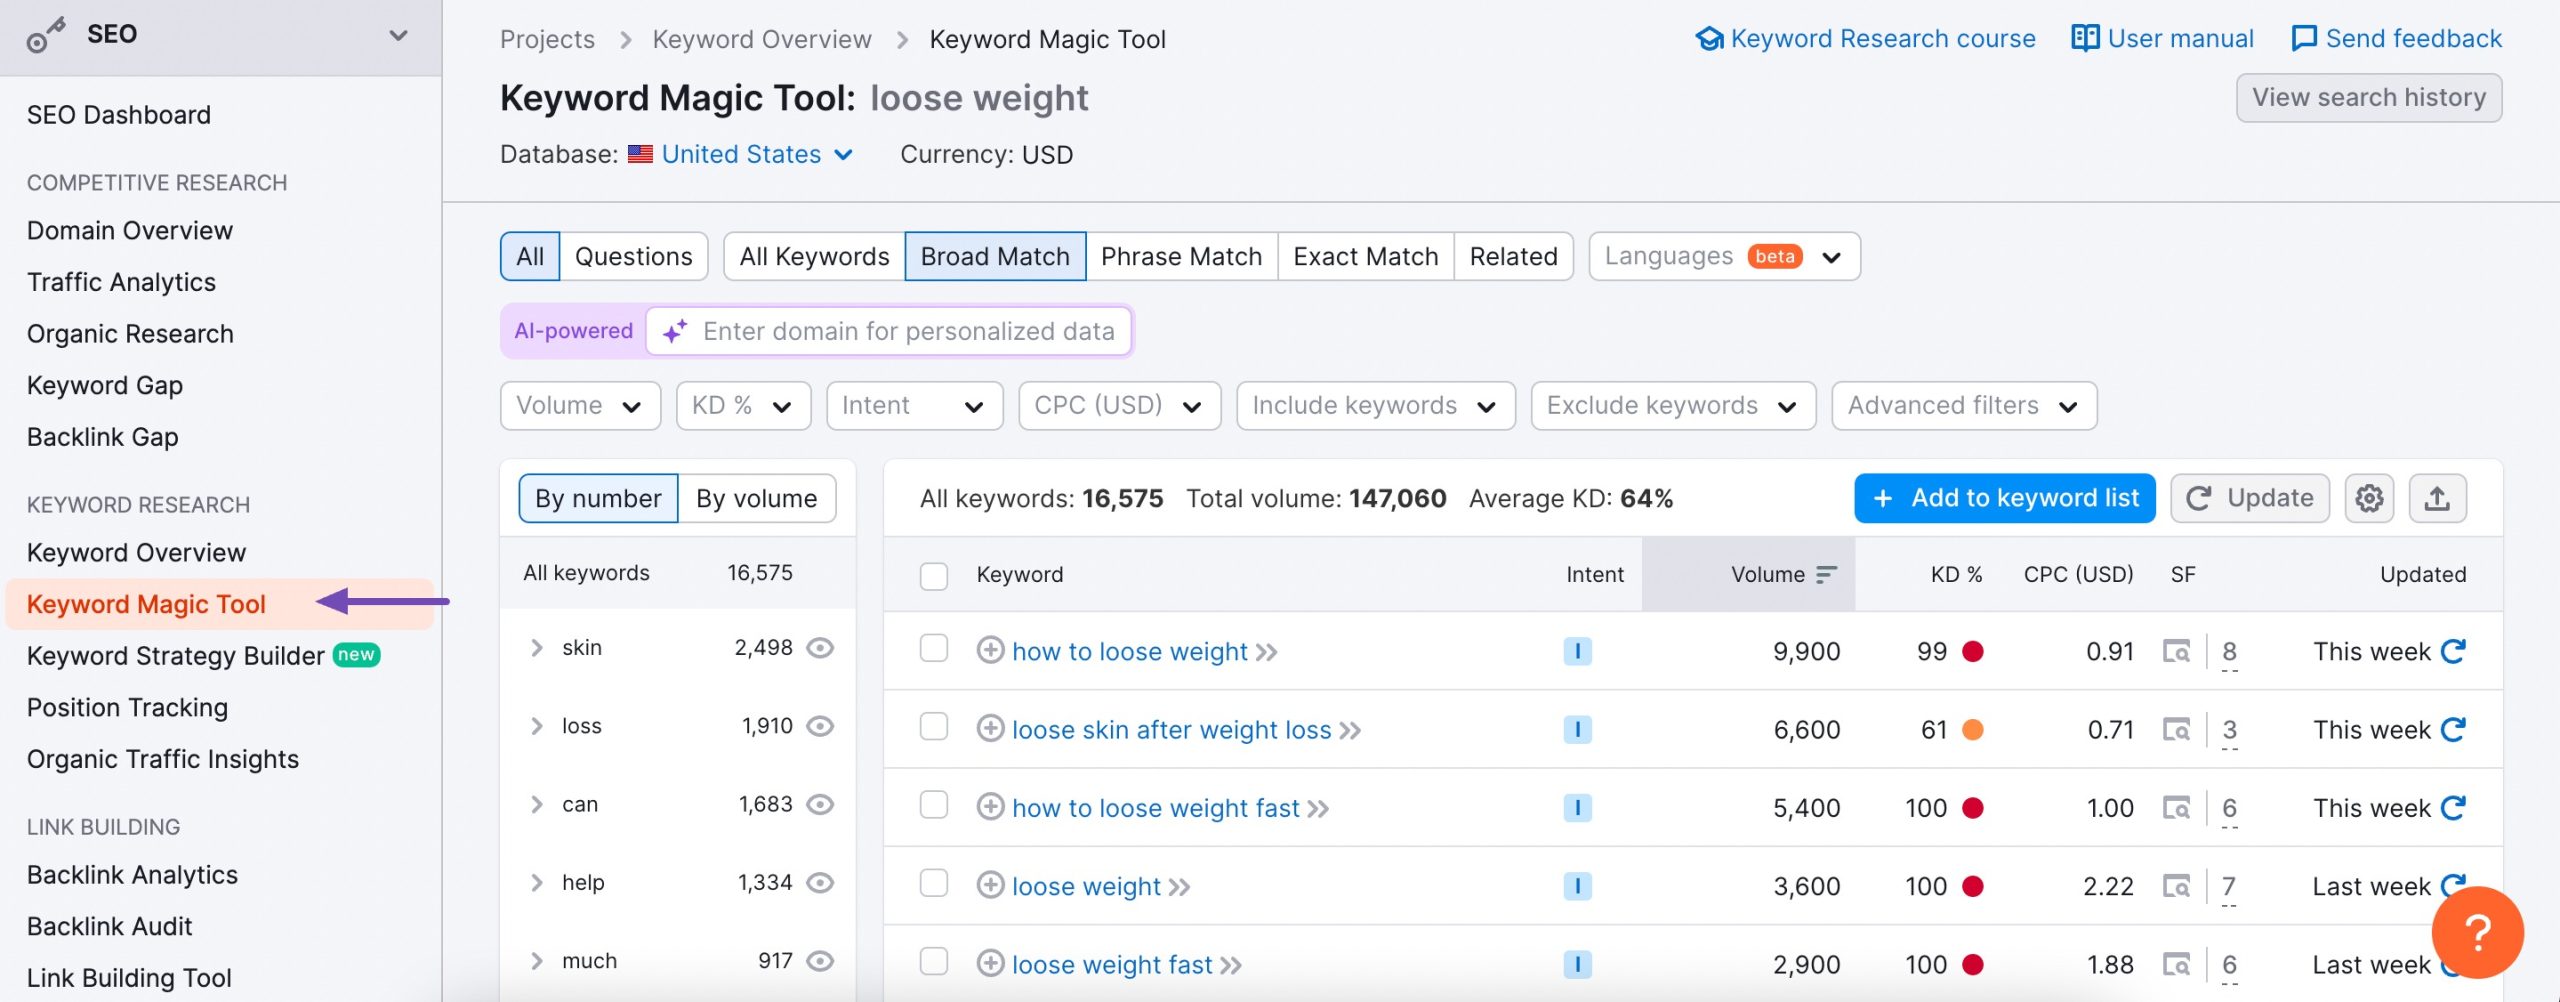2560x1002 pixels.
Task: Open Include keywords dropdown
Action: [x=1375, y=405]
